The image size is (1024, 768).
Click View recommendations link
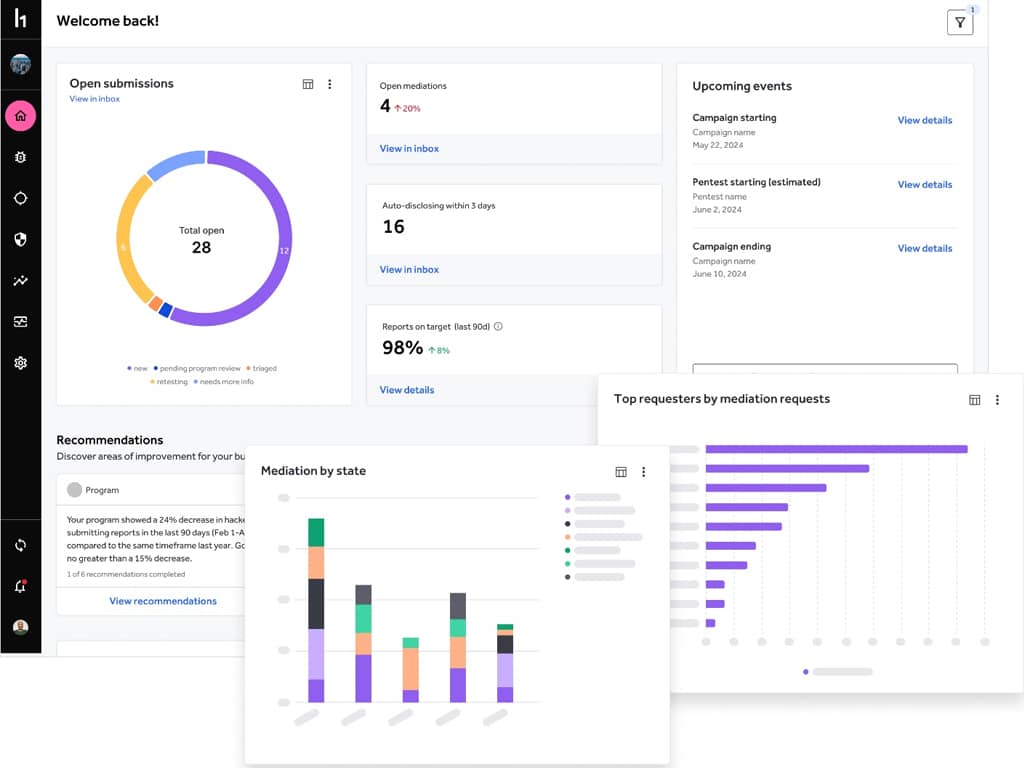point(163,601)
